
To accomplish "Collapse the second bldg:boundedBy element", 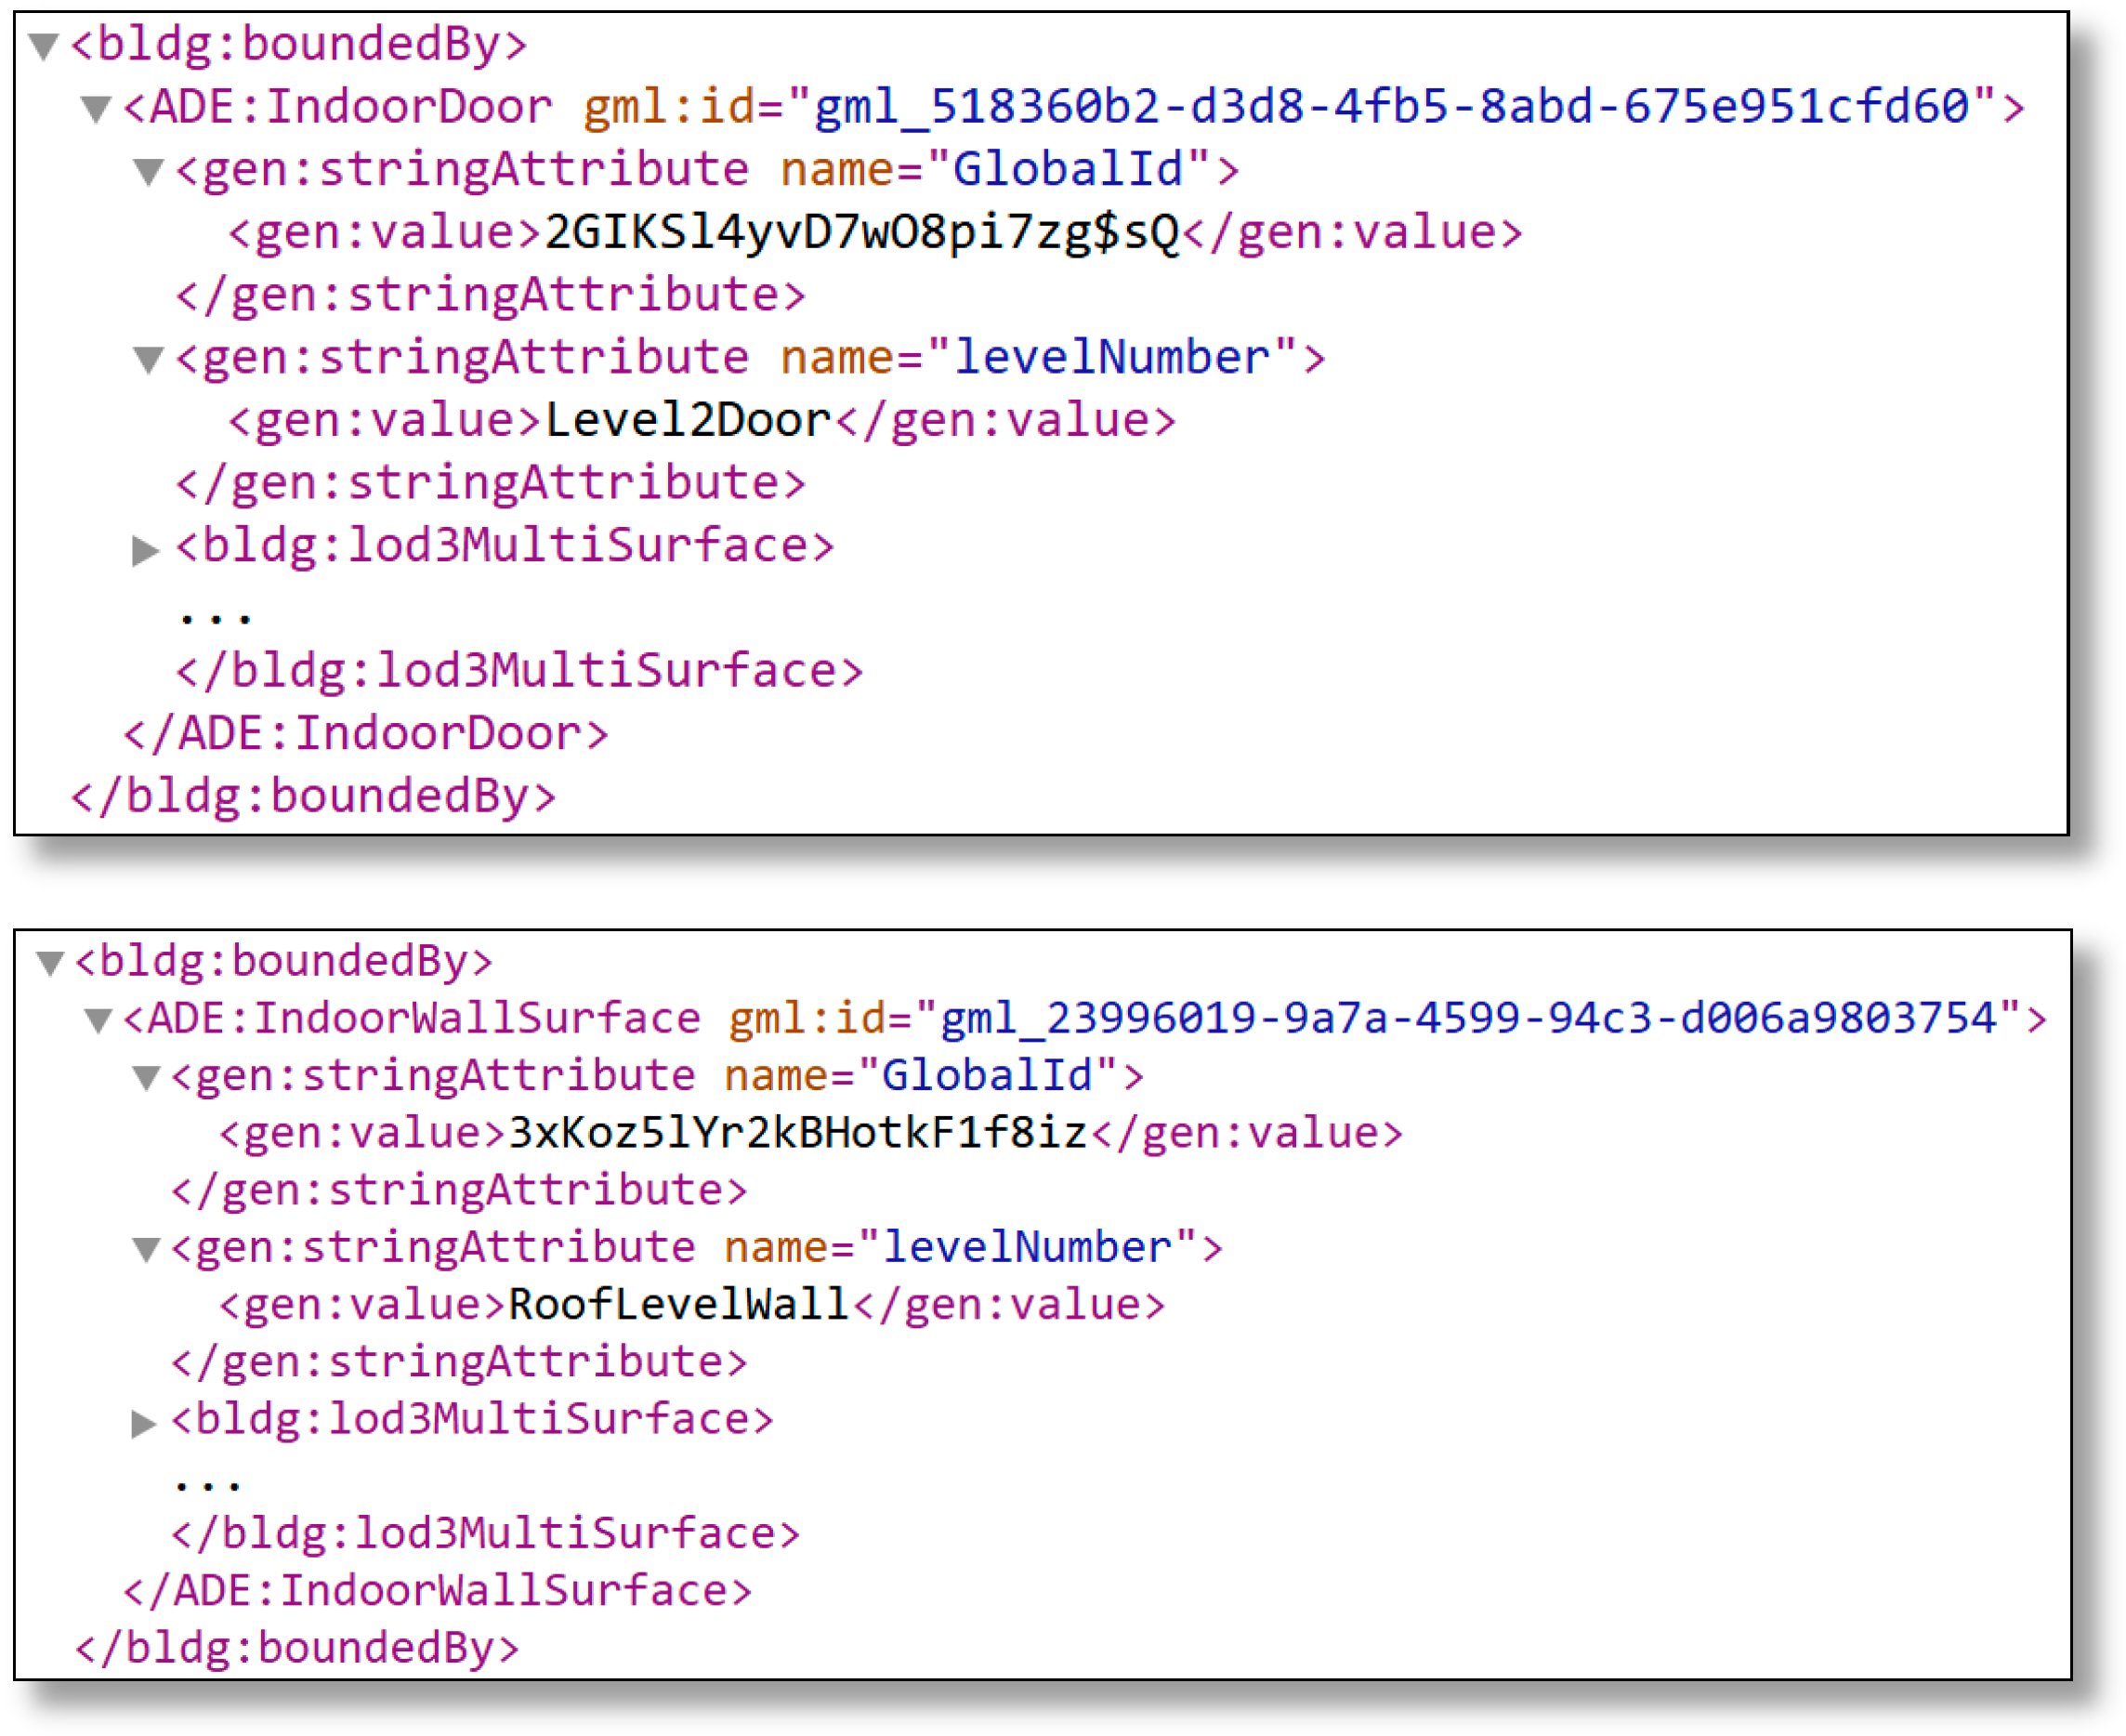I will [x=49, y=963].
